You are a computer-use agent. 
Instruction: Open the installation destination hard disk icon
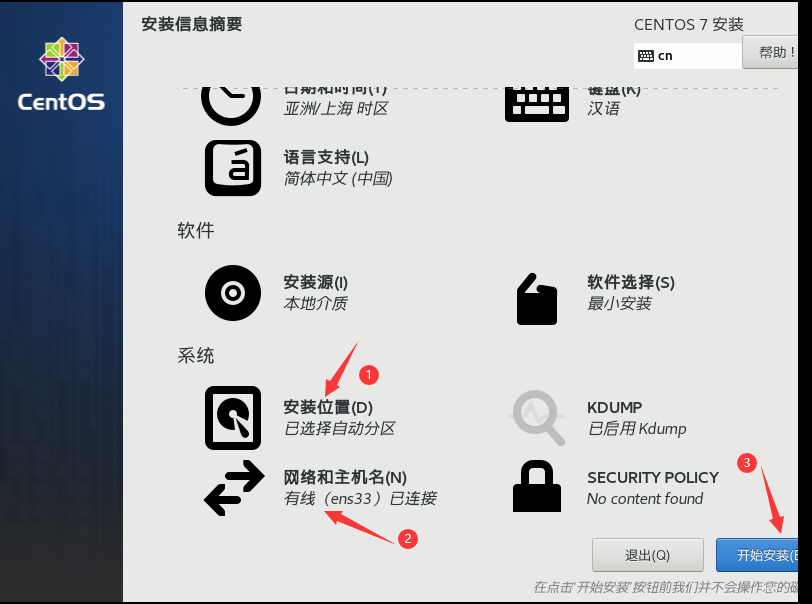(x=233, y=418)
